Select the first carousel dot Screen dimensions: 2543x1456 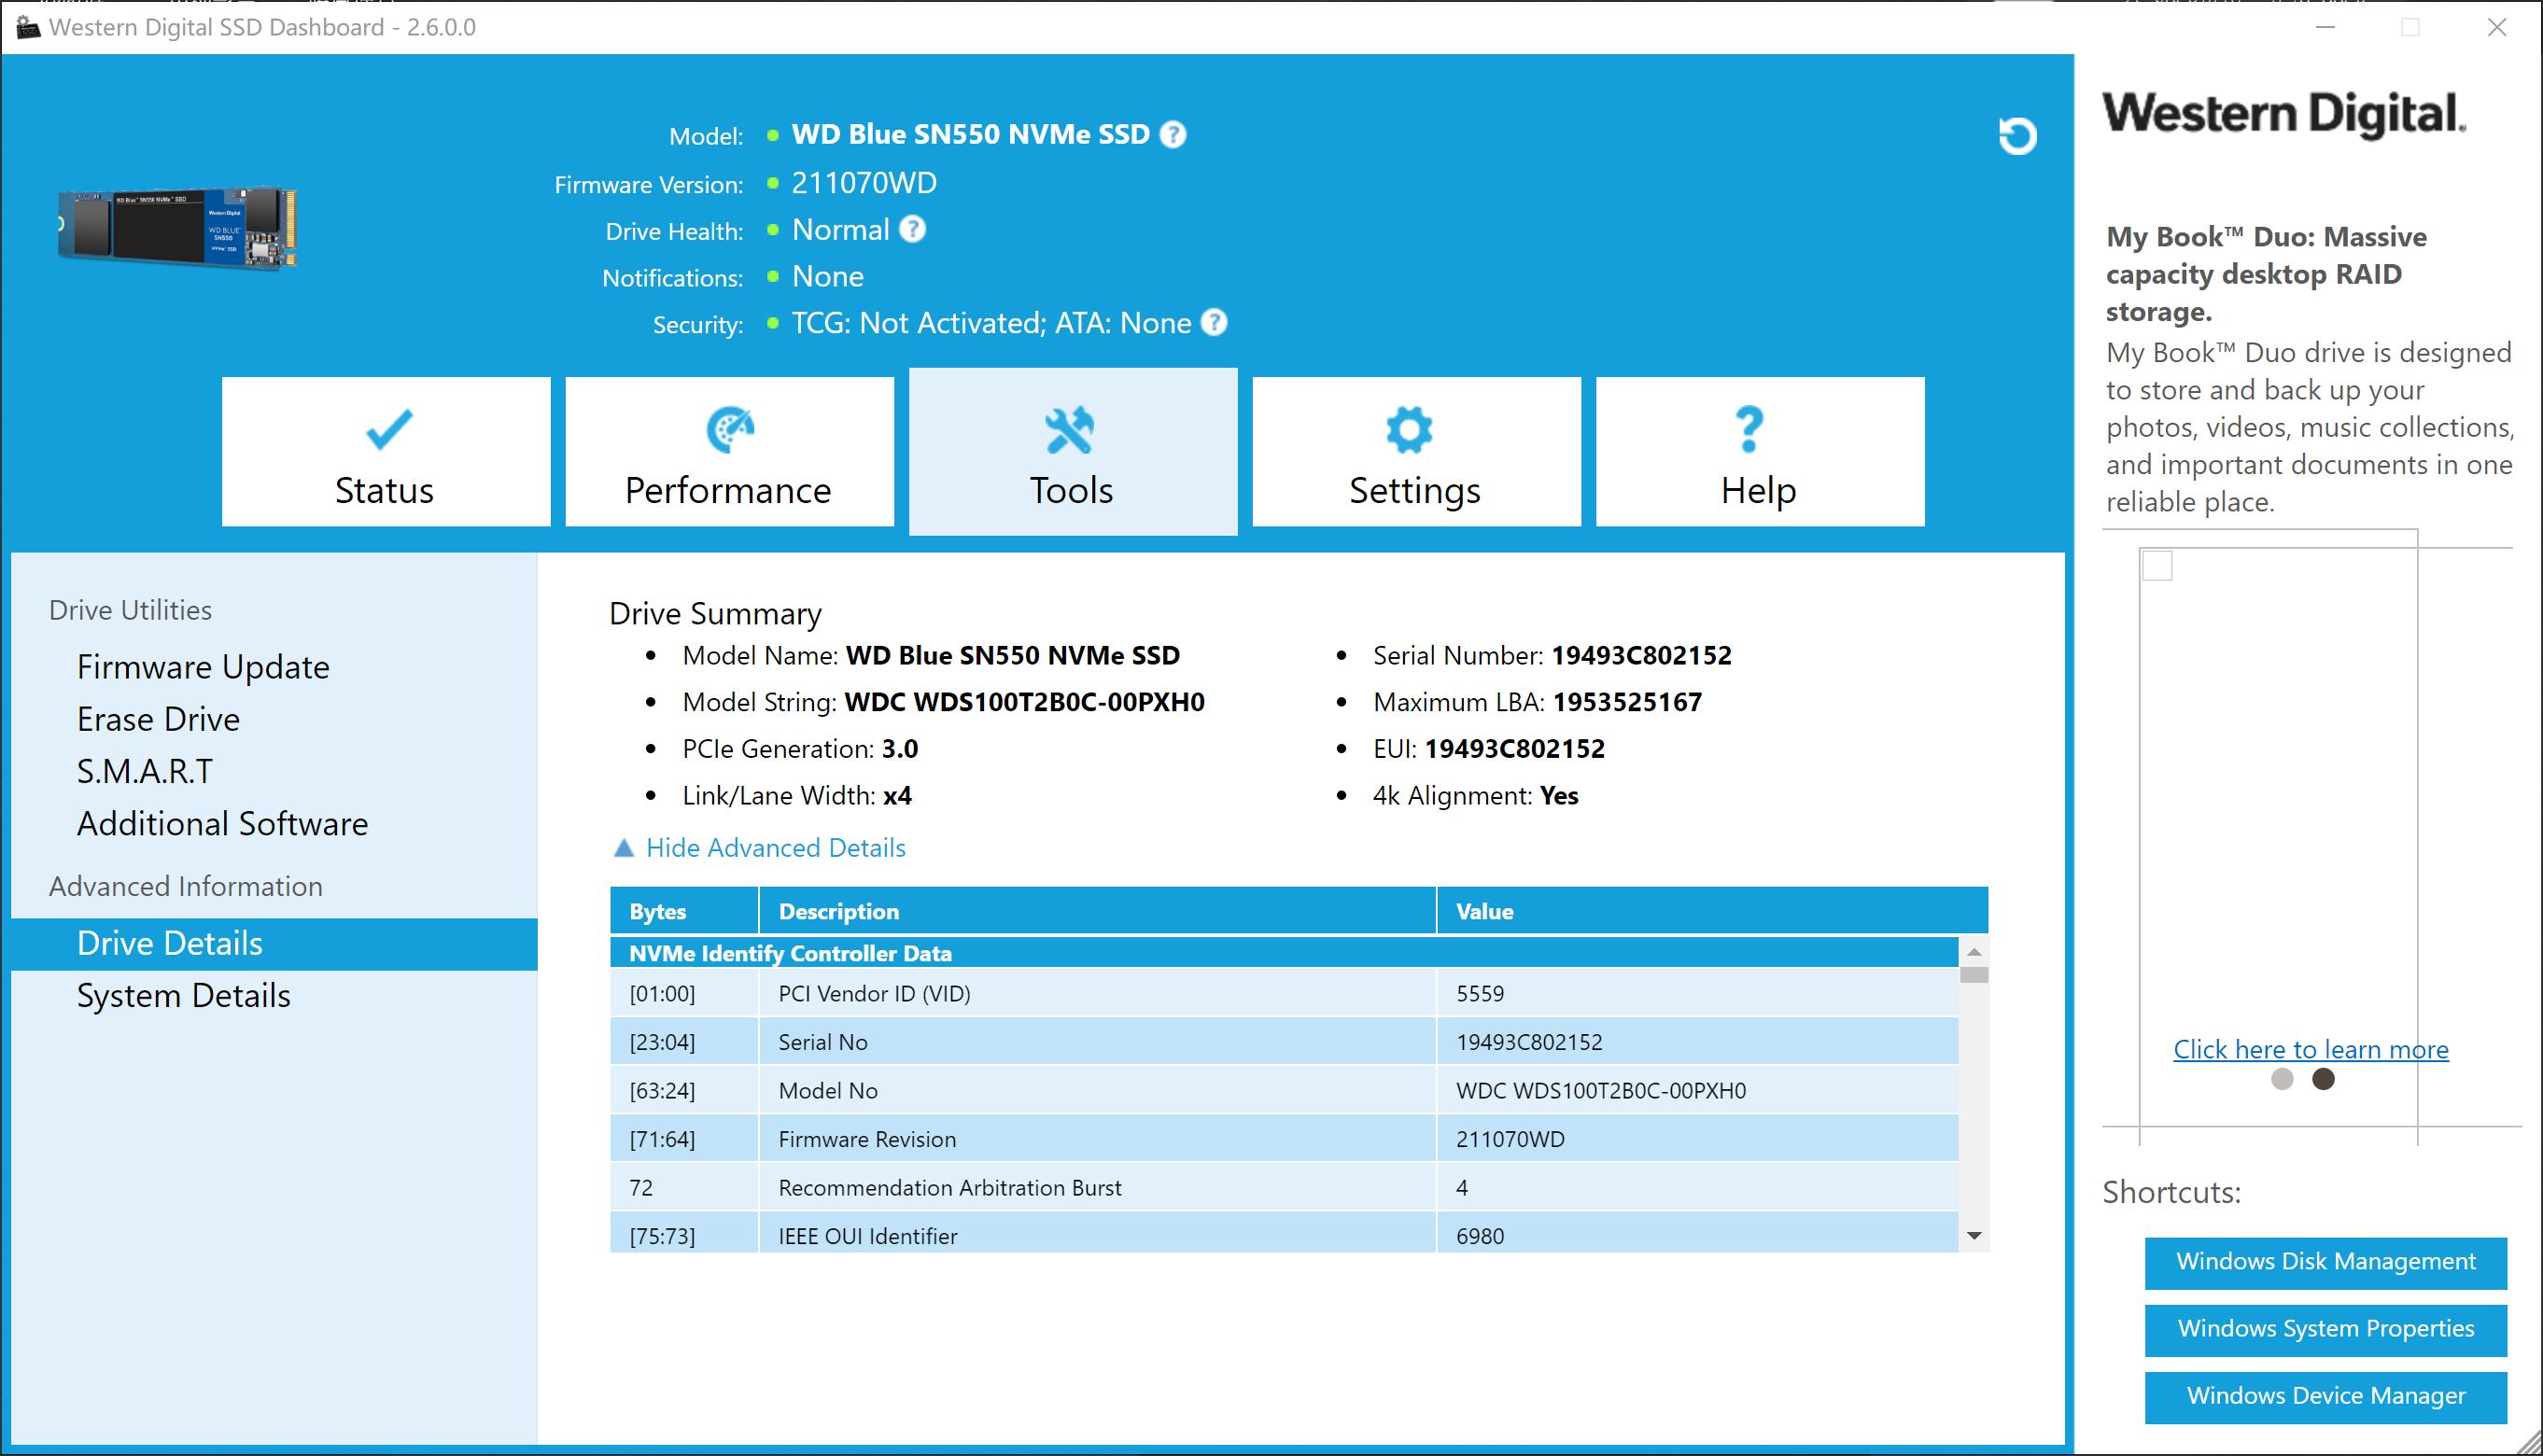click(2283, 1079)
